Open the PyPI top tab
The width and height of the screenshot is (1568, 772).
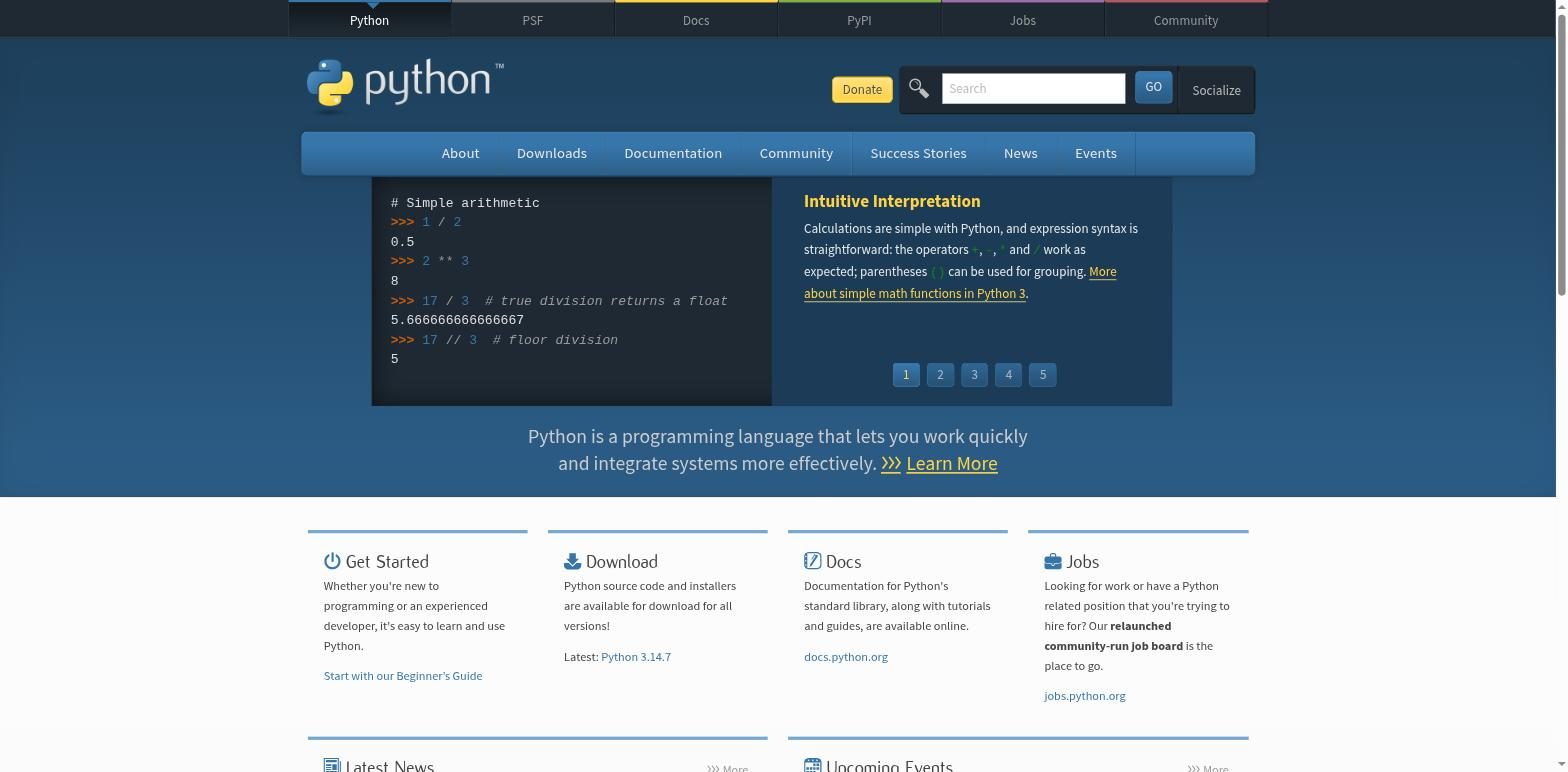[859, 20]
